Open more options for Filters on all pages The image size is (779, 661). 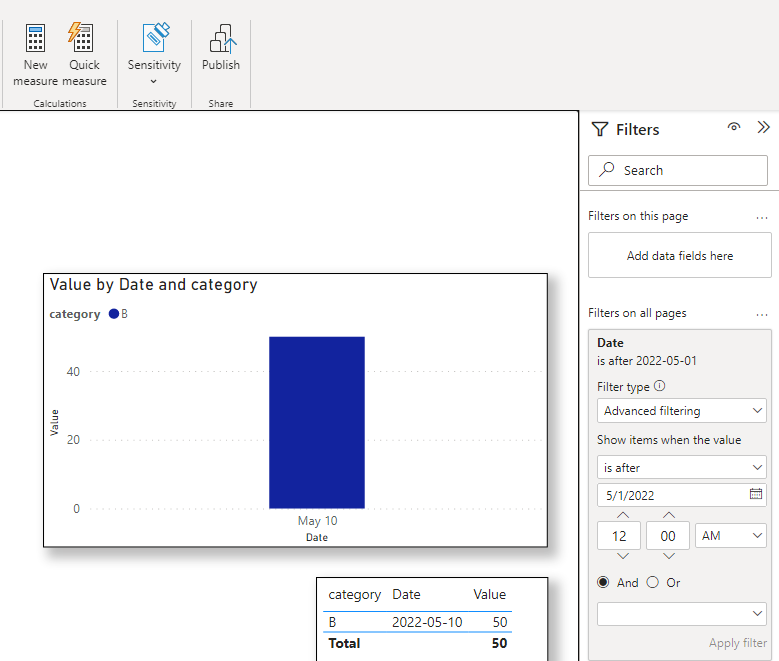pos(762,314)
